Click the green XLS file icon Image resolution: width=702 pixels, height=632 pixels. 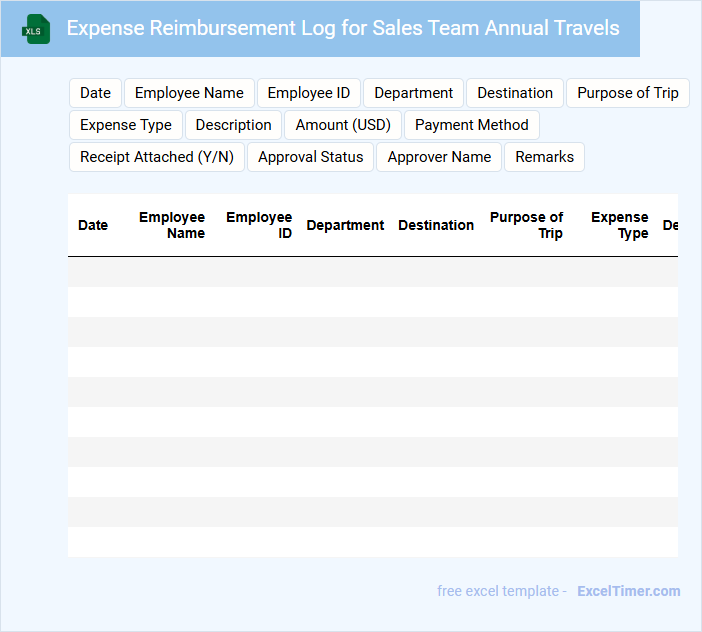[36, 29]
